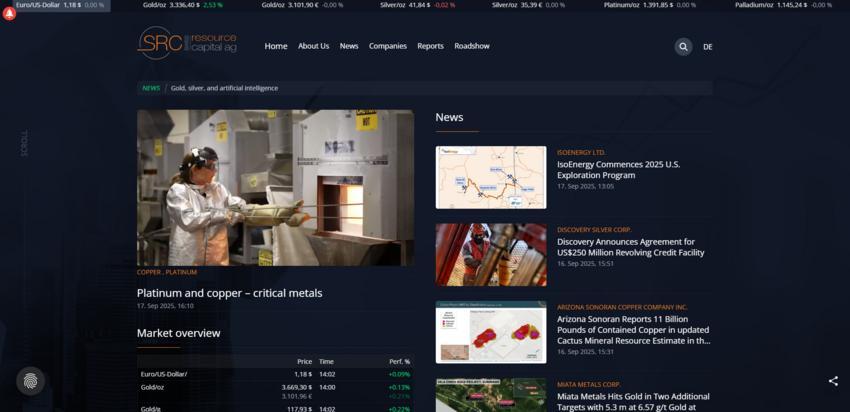Click the News section heading
Screen dimensions: 850x412
point(449,117)
